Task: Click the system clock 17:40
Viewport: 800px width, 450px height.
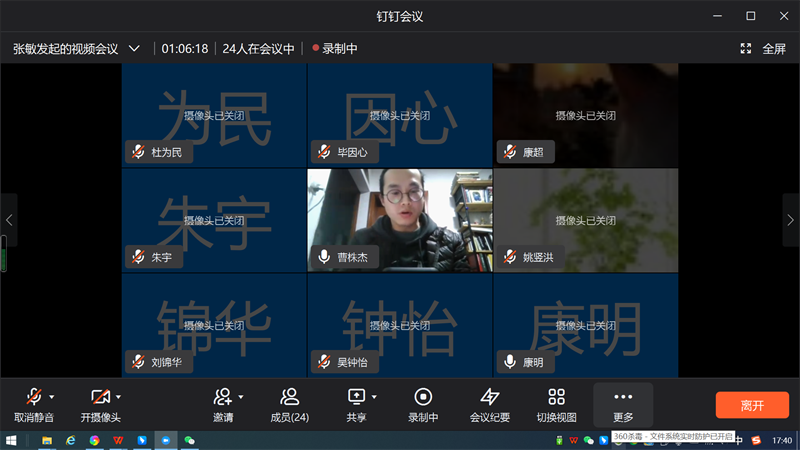Action: click(x=782, y=440)
